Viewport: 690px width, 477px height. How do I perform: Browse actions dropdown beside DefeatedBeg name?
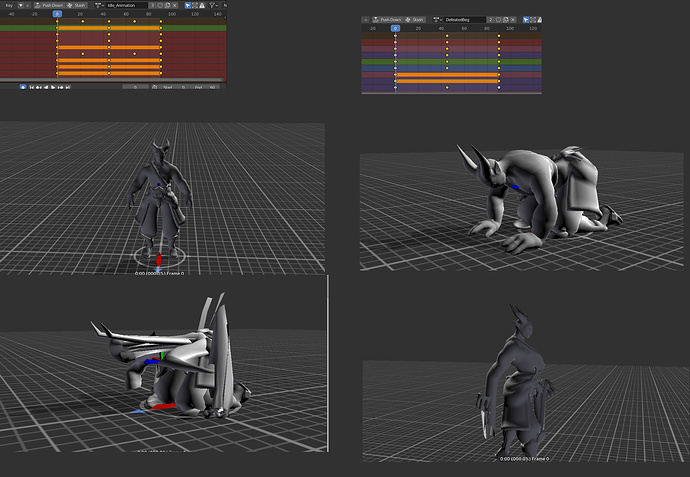point(437,20)
